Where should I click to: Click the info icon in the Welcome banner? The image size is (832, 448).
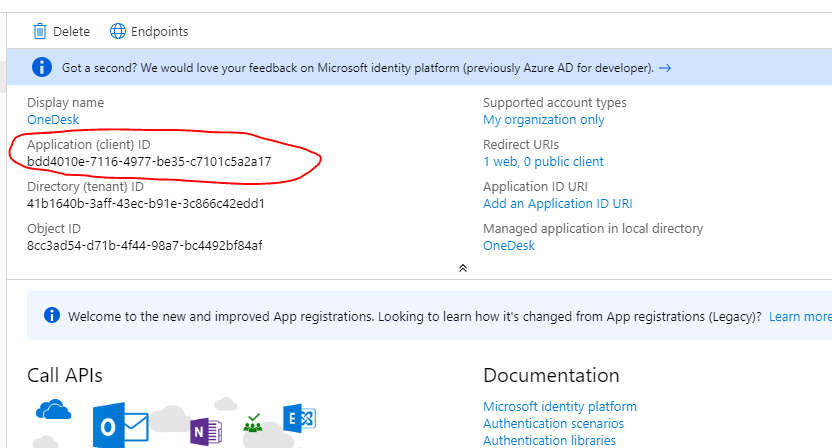click(52, 316)
